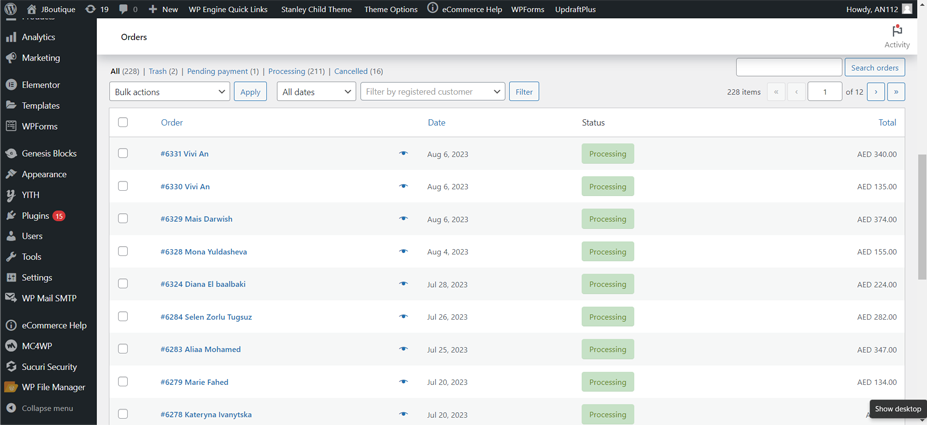Image resolution: width=927 pixels, height=425 pixels.
Task: Click the MC4WP sidebar icon
Action: pos(11,346)
